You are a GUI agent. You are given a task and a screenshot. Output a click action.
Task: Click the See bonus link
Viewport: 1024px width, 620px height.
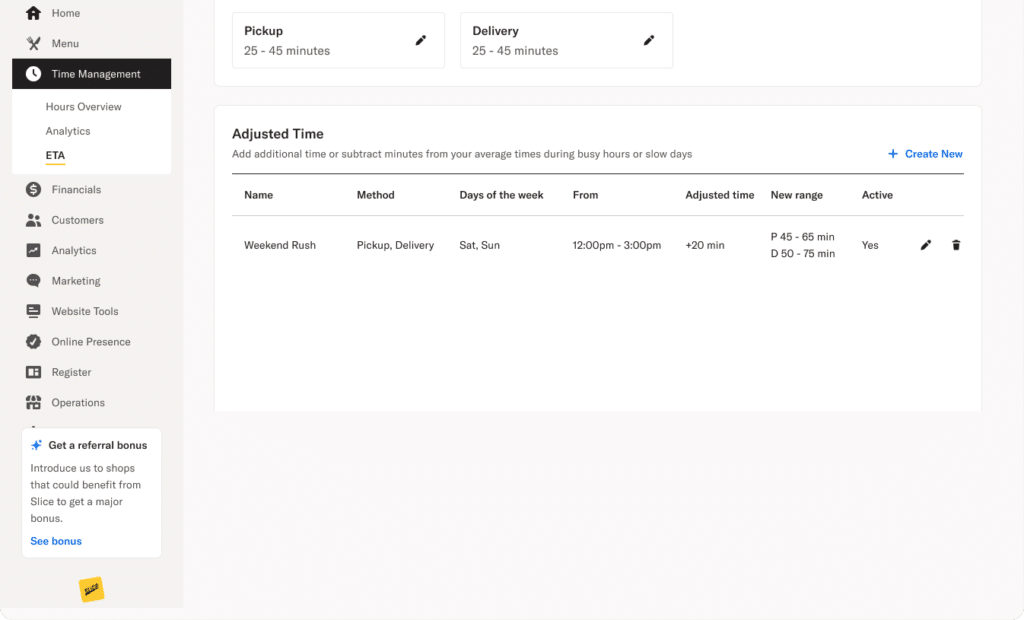[x=56, y=541]
